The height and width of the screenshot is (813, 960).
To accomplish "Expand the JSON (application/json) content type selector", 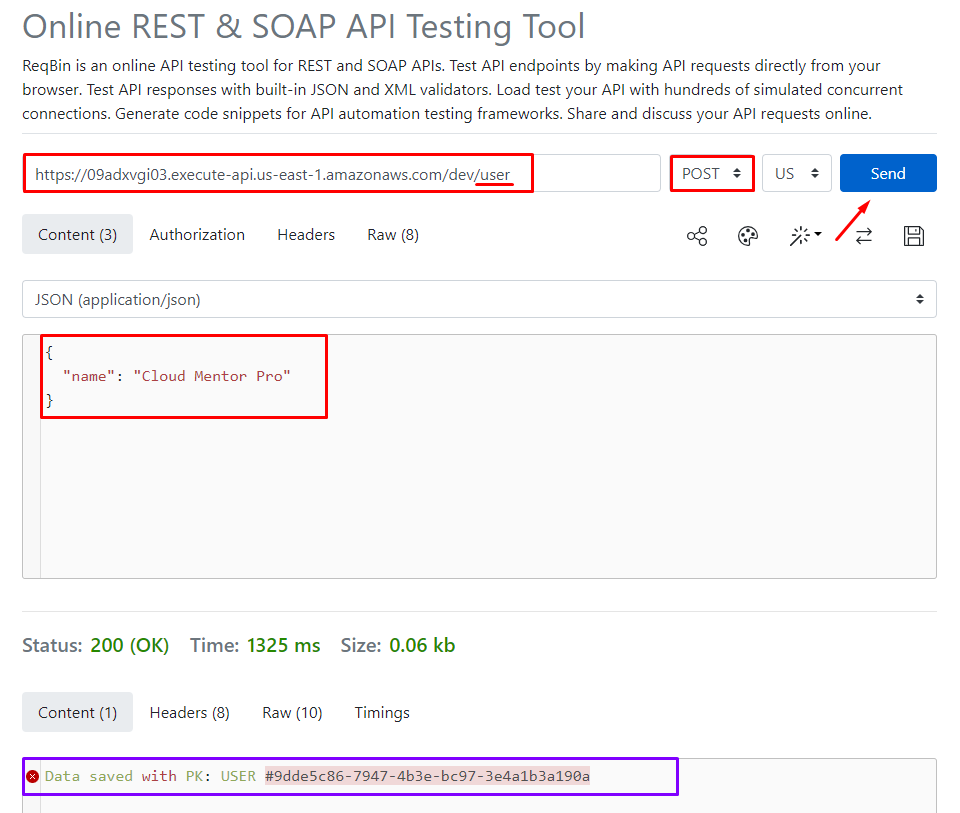I will [x=479, y=299].
